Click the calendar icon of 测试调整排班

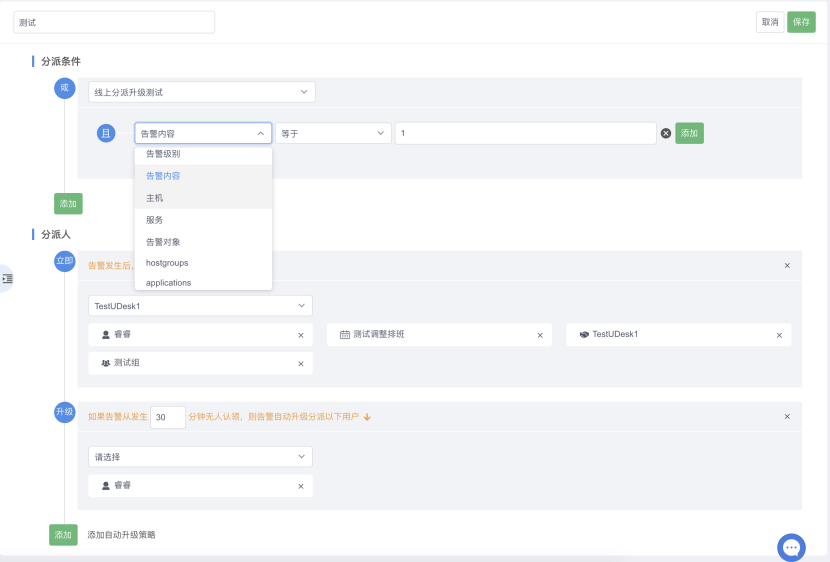[345, 334]
